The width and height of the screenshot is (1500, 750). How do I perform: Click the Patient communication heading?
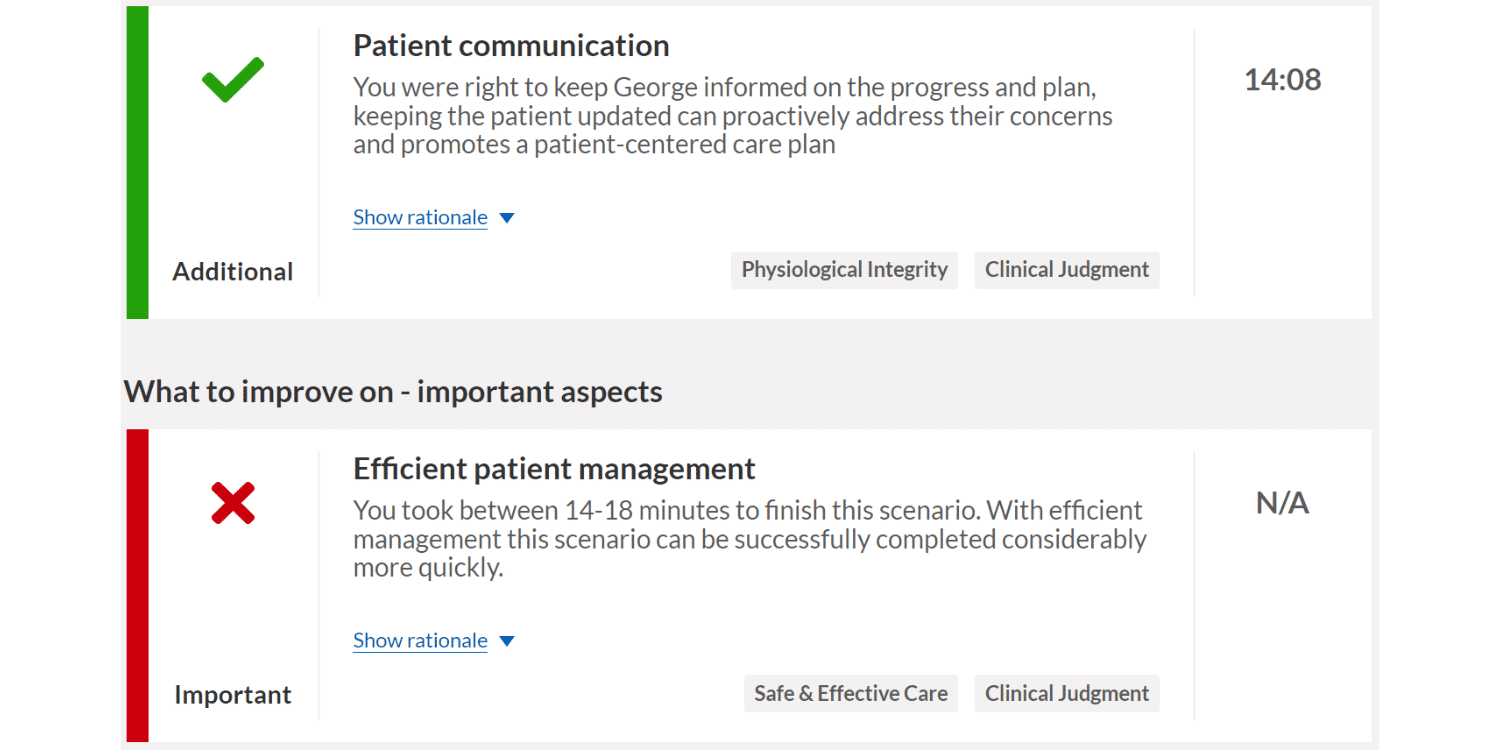[x=511, y=46]
